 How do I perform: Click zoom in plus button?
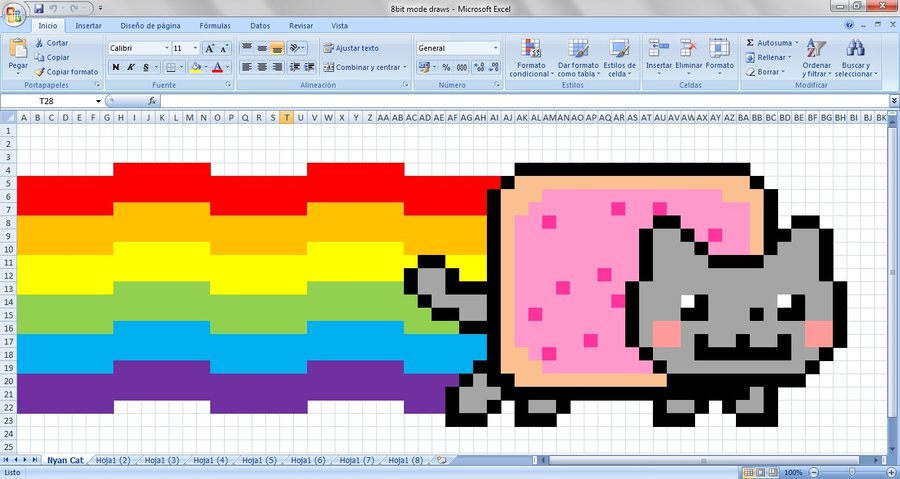tap(891, 473)
